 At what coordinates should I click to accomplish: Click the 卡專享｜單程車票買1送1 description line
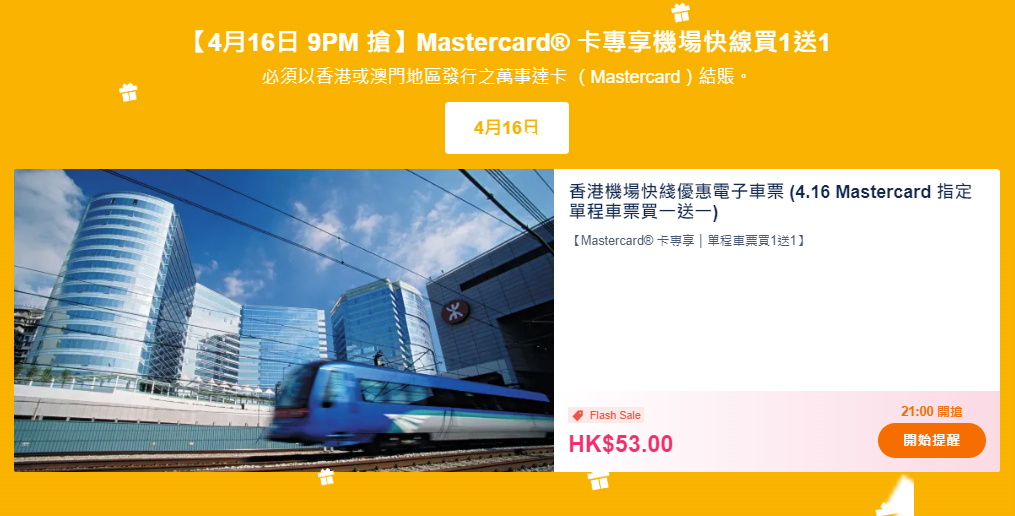point(687,241)
